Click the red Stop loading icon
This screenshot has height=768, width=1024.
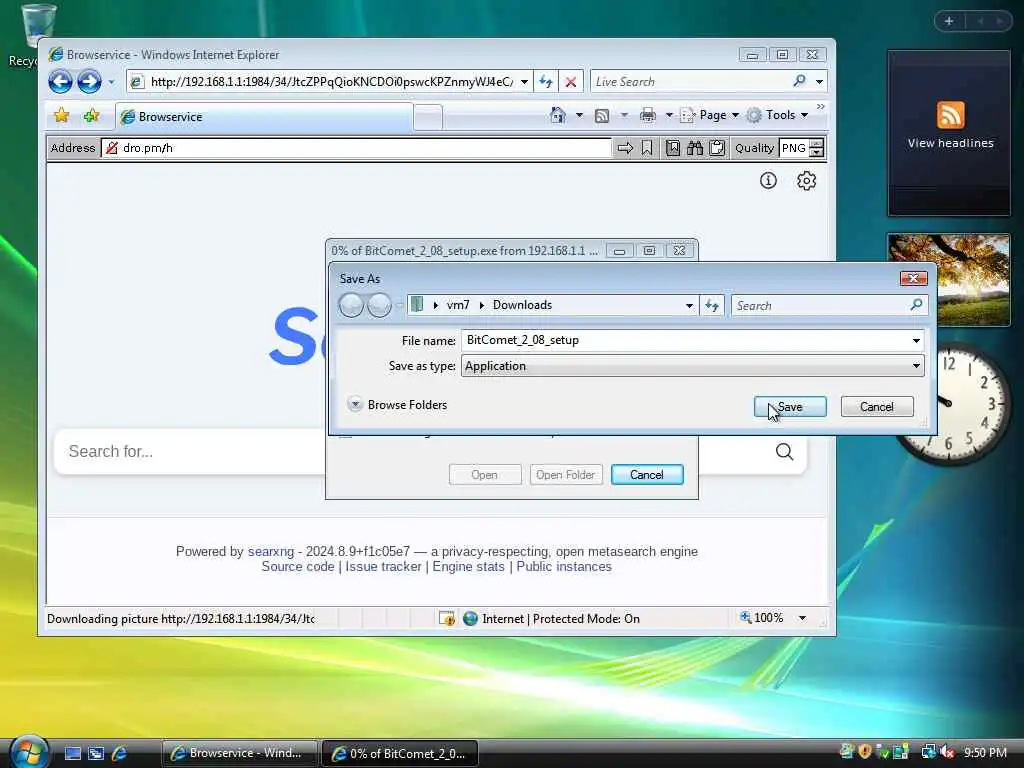571,82
